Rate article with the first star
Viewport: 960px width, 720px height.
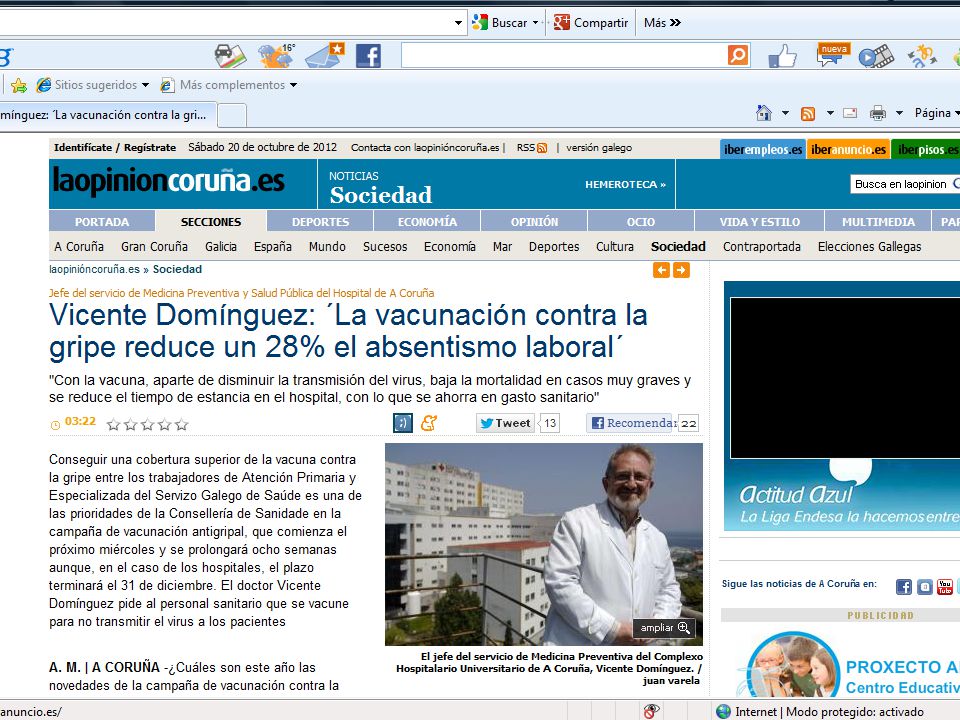coord(113,424)
